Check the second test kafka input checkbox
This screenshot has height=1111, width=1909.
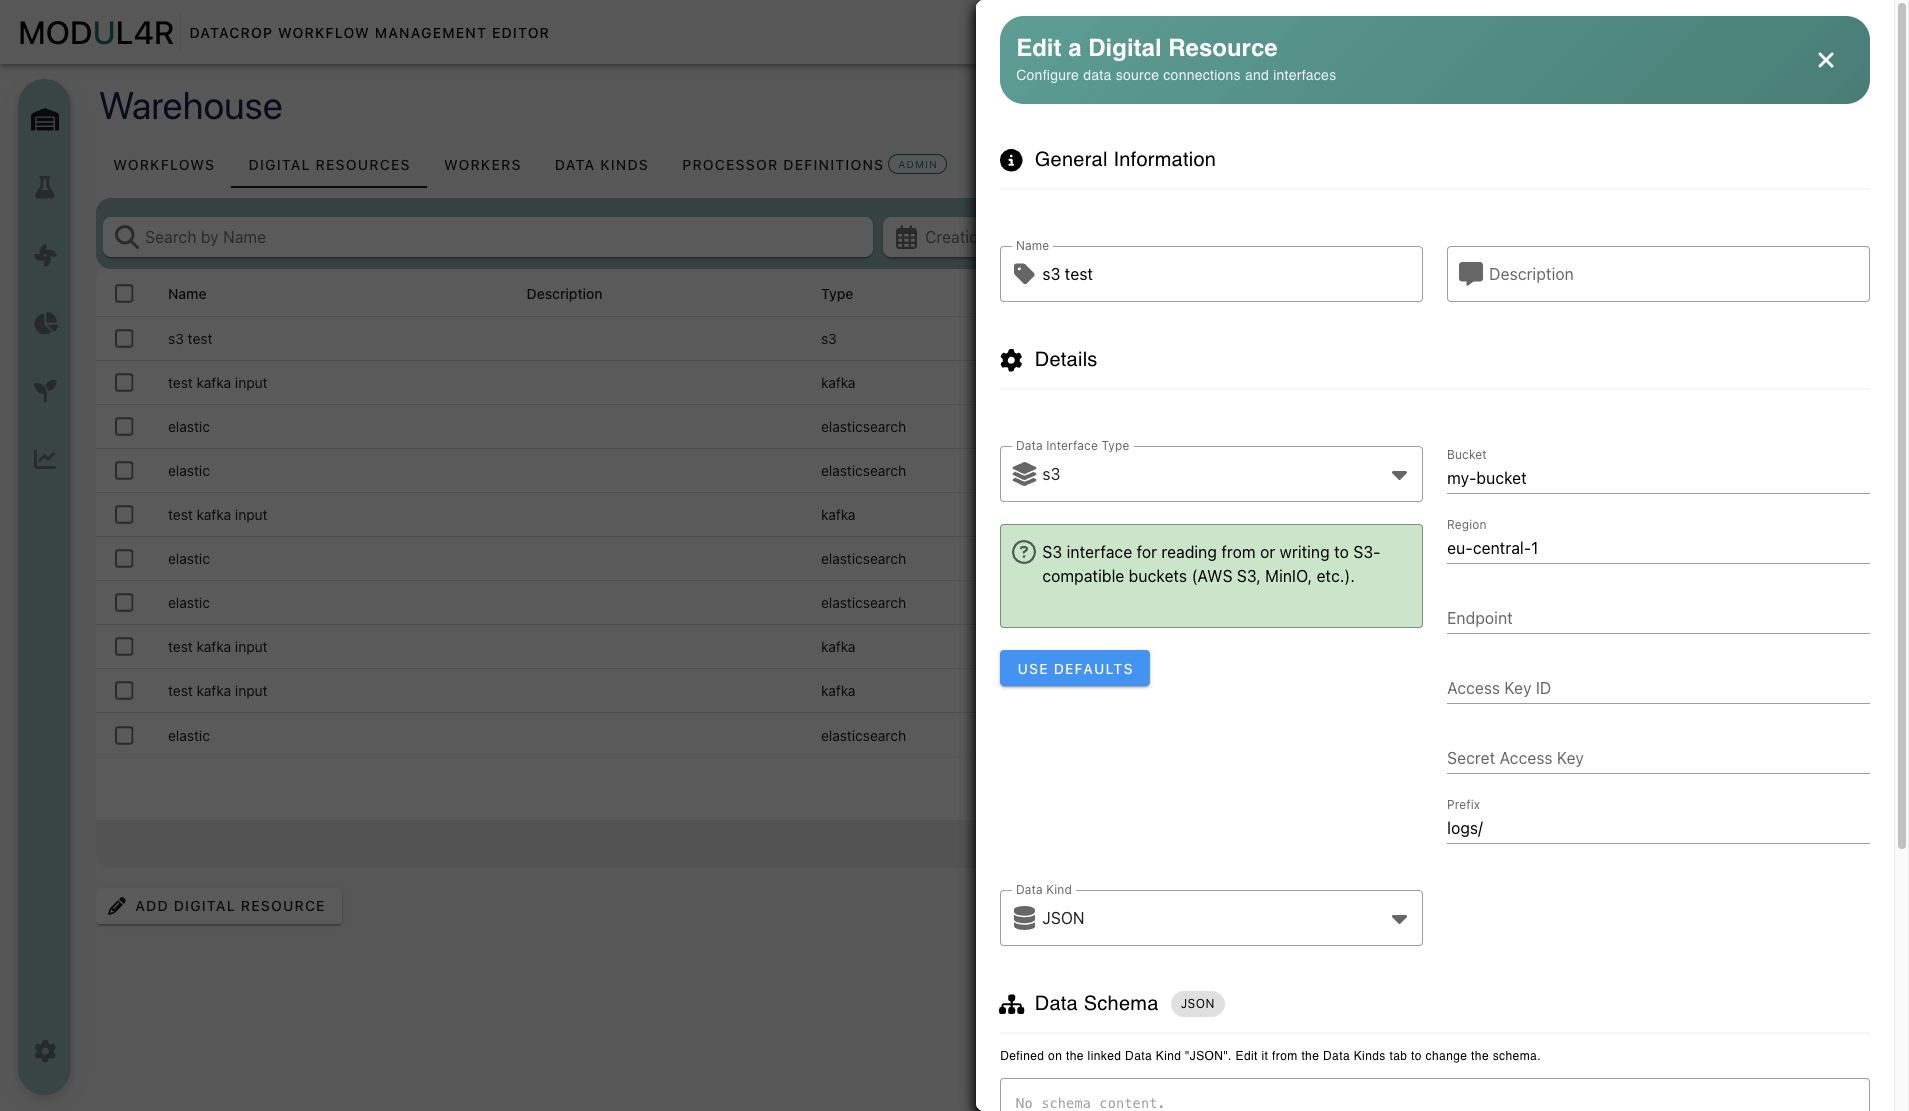[124, 515]
